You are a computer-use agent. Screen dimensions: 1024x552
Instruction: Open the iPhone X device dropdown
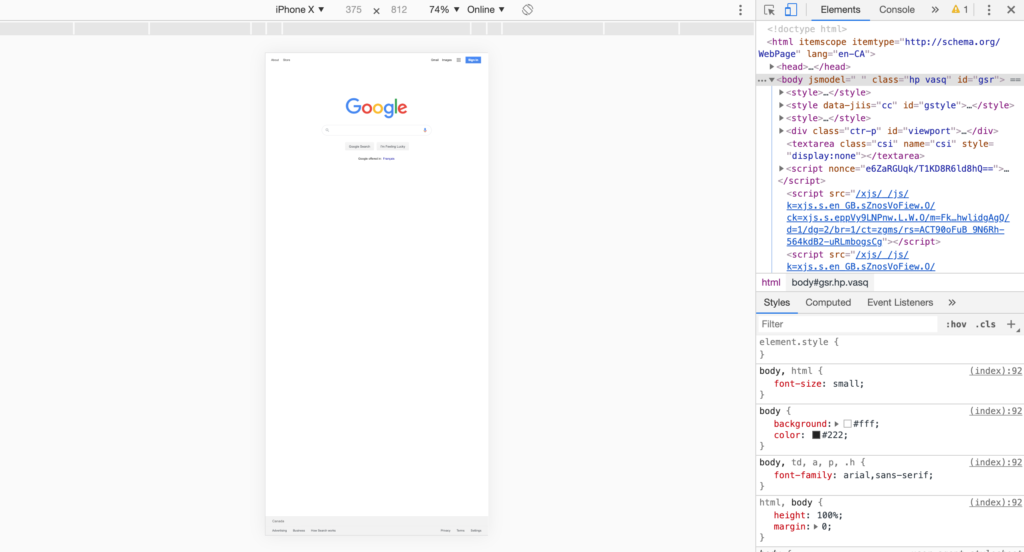(300, 10)
